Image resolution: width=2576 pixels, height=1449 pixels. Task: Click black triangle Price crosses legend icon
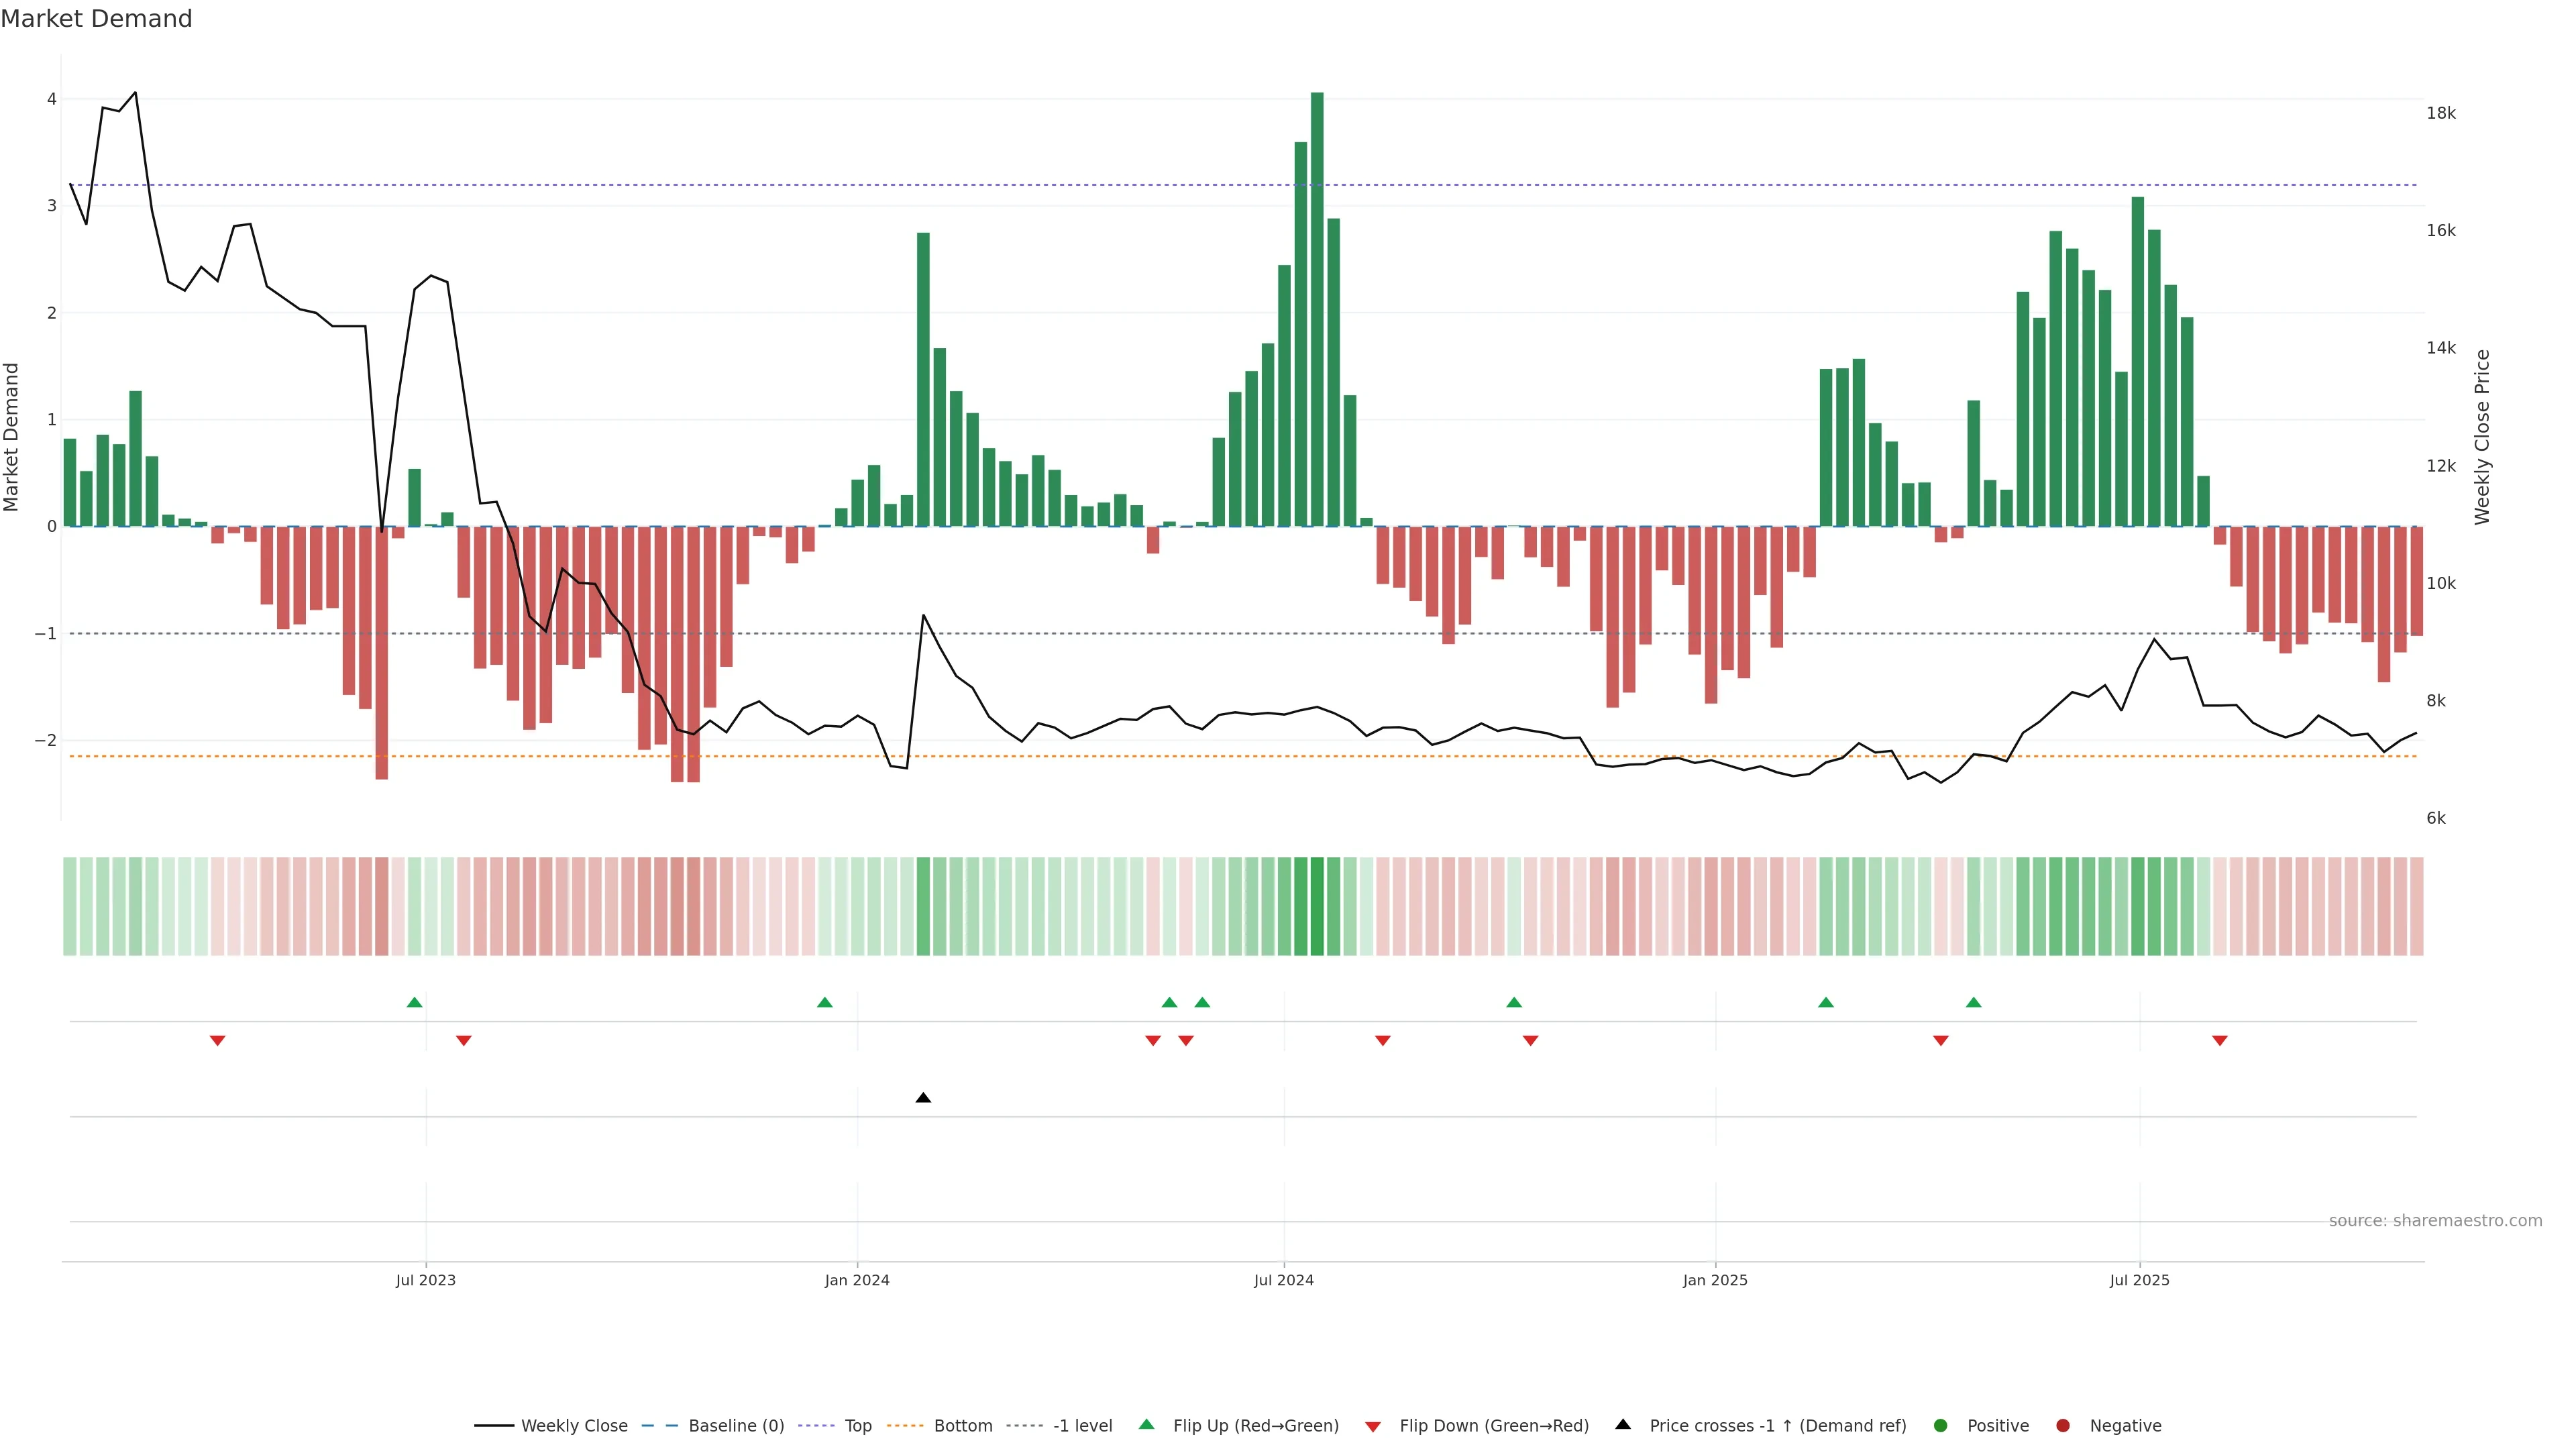point(1623,1424)
